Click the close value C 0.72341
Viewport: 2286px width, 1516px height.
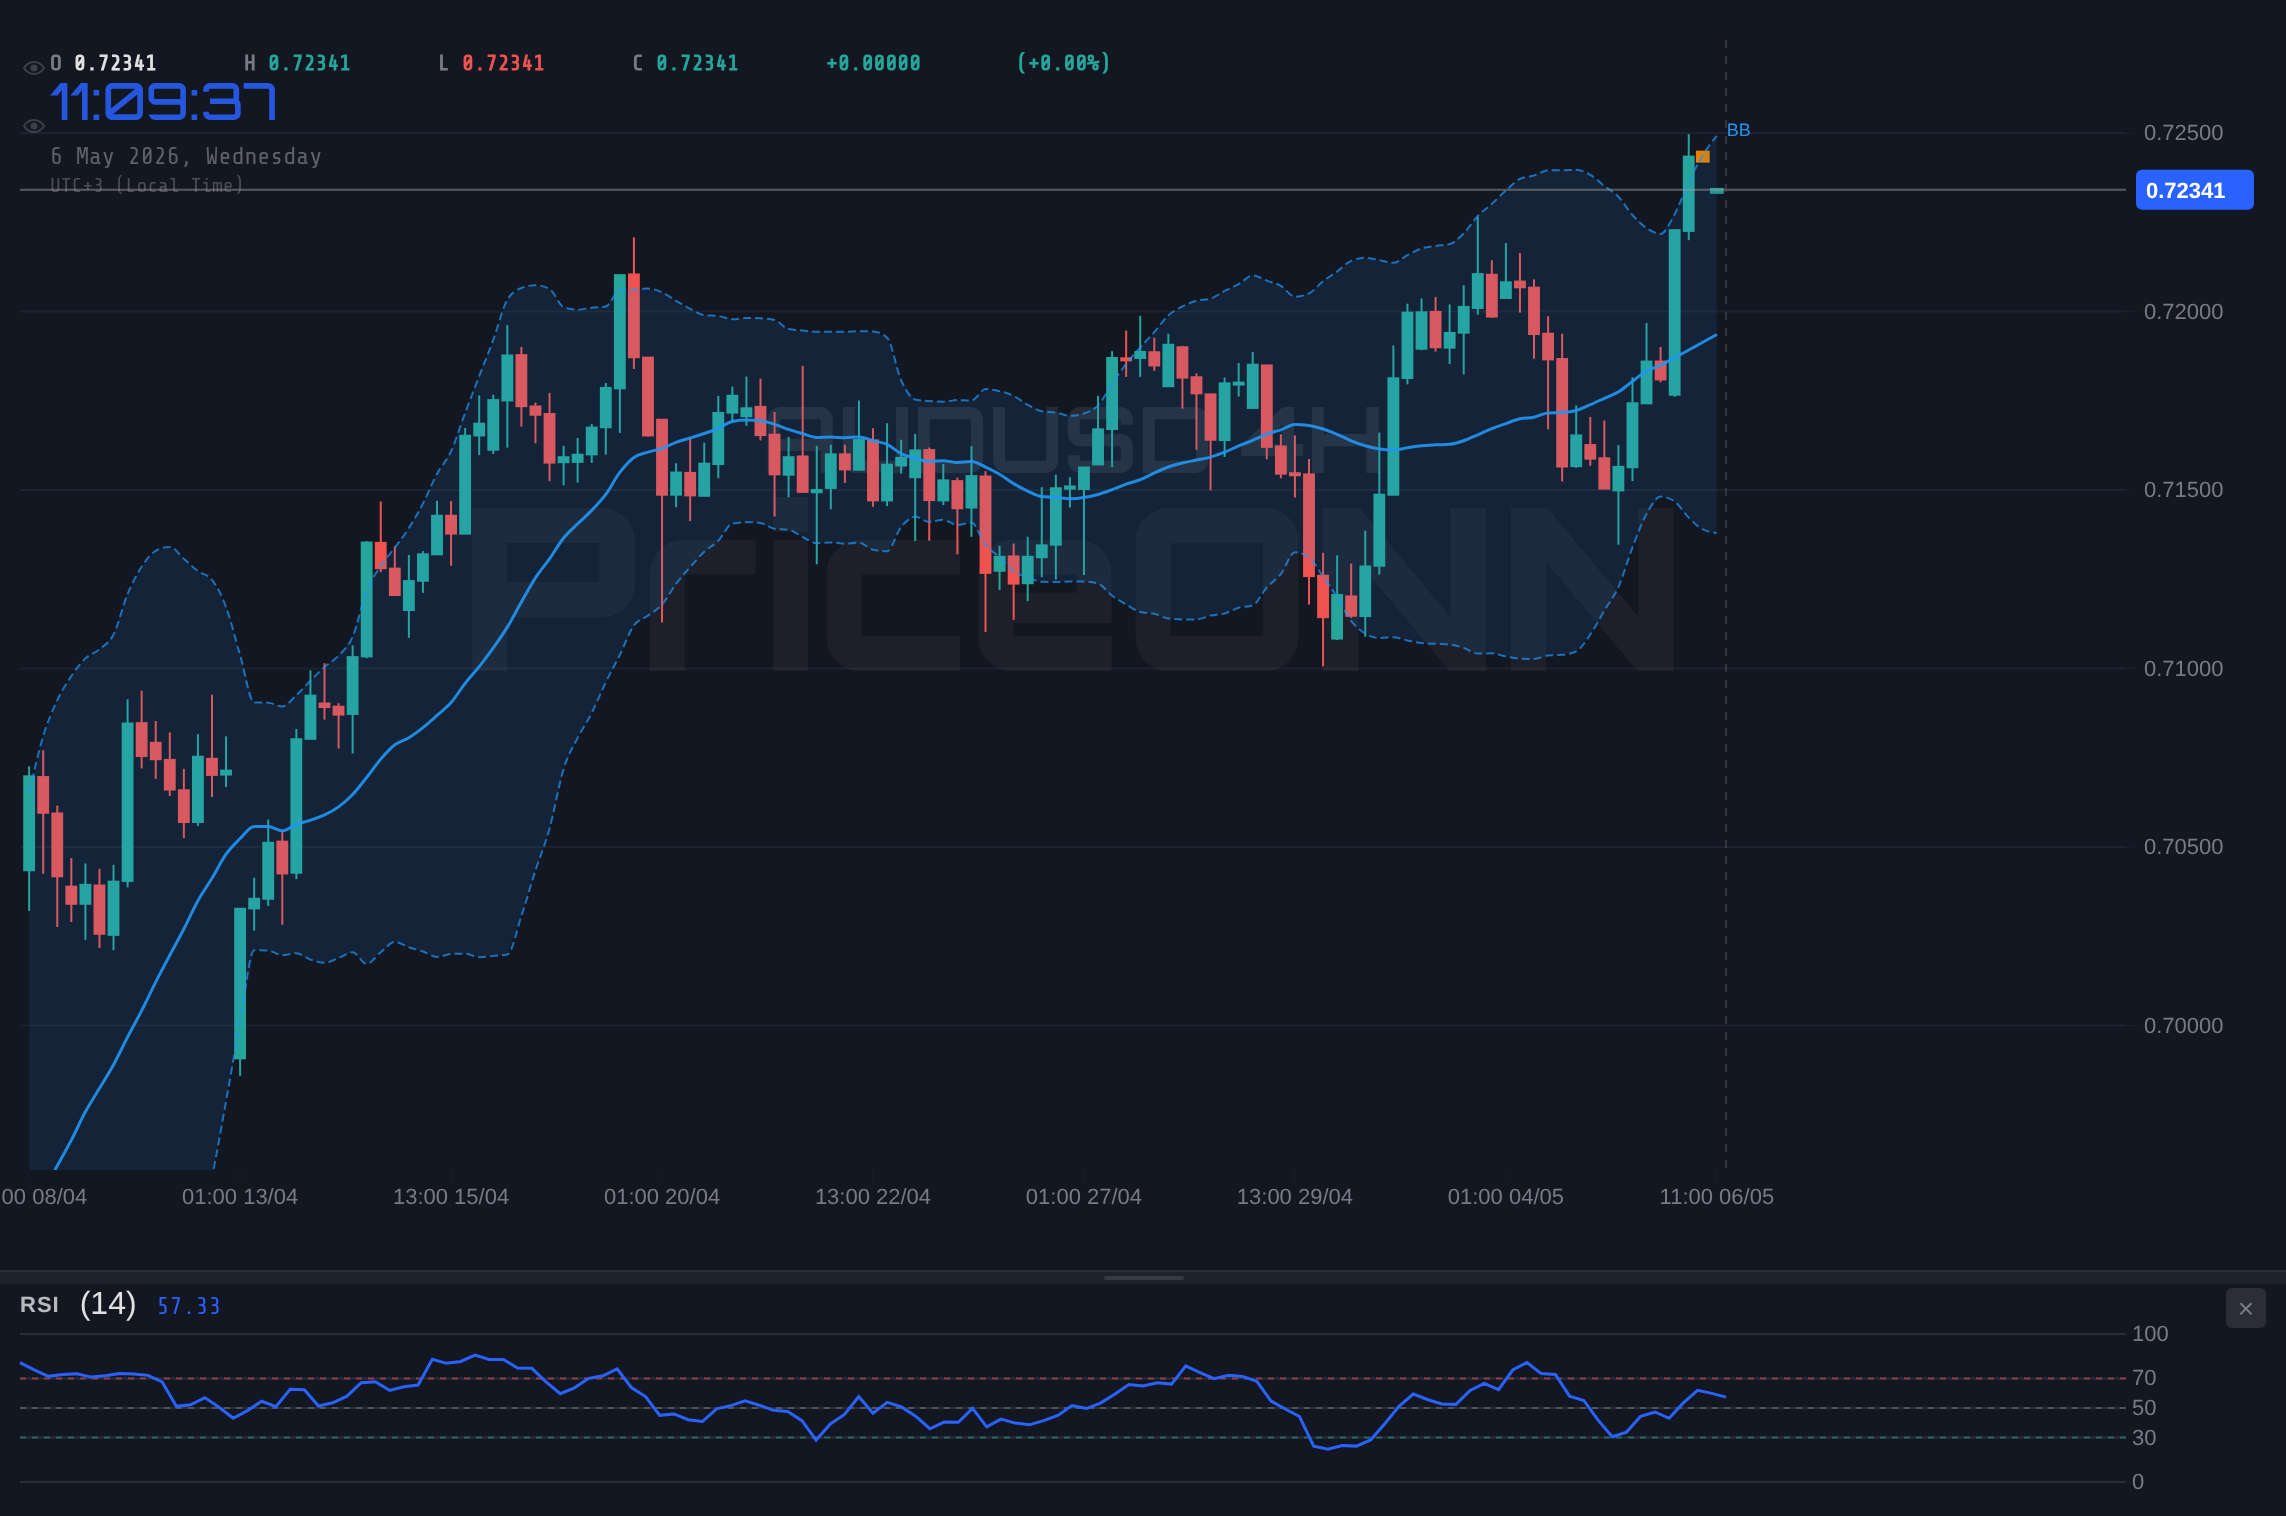[685, 63]
